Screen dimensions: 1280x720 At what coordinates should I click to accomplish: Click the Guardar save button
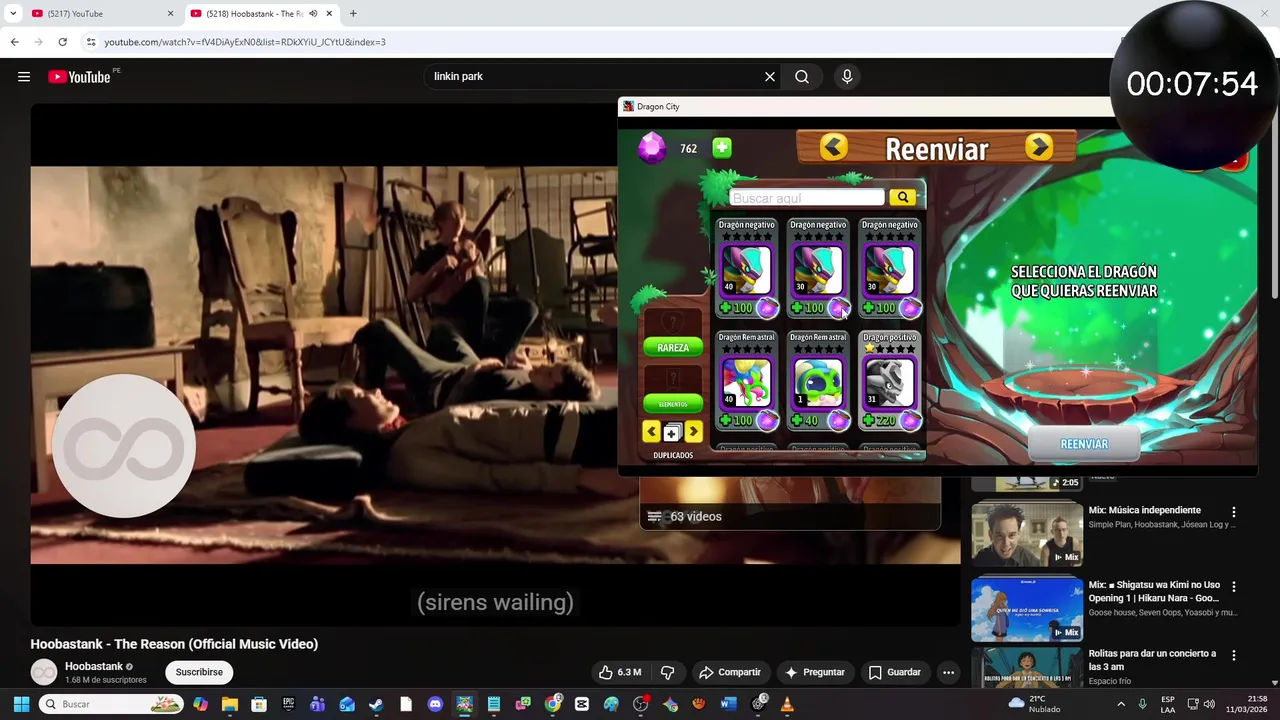895,672
